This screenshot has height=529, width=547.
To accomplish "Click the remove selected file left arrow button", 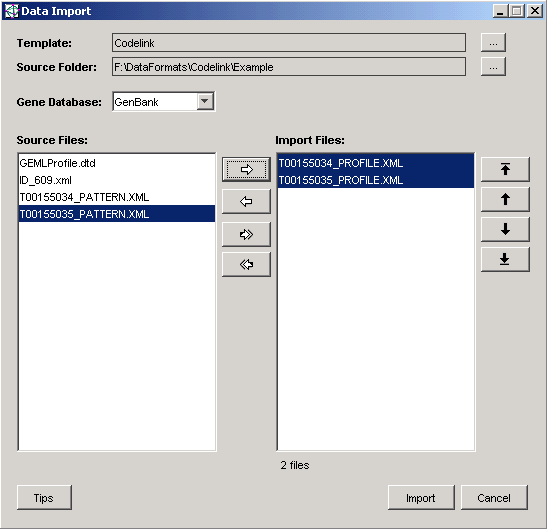I will click(x=246, y=201).
